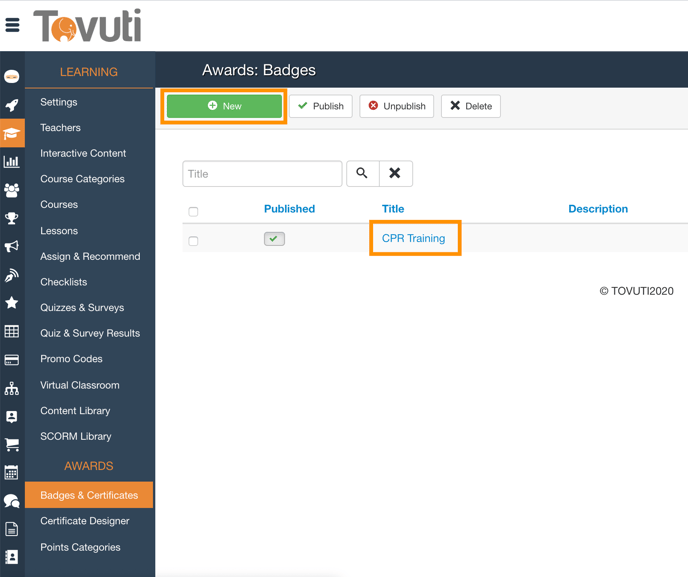
Task: Open Badges & Certificates menu item
Action: click(89, 495)
